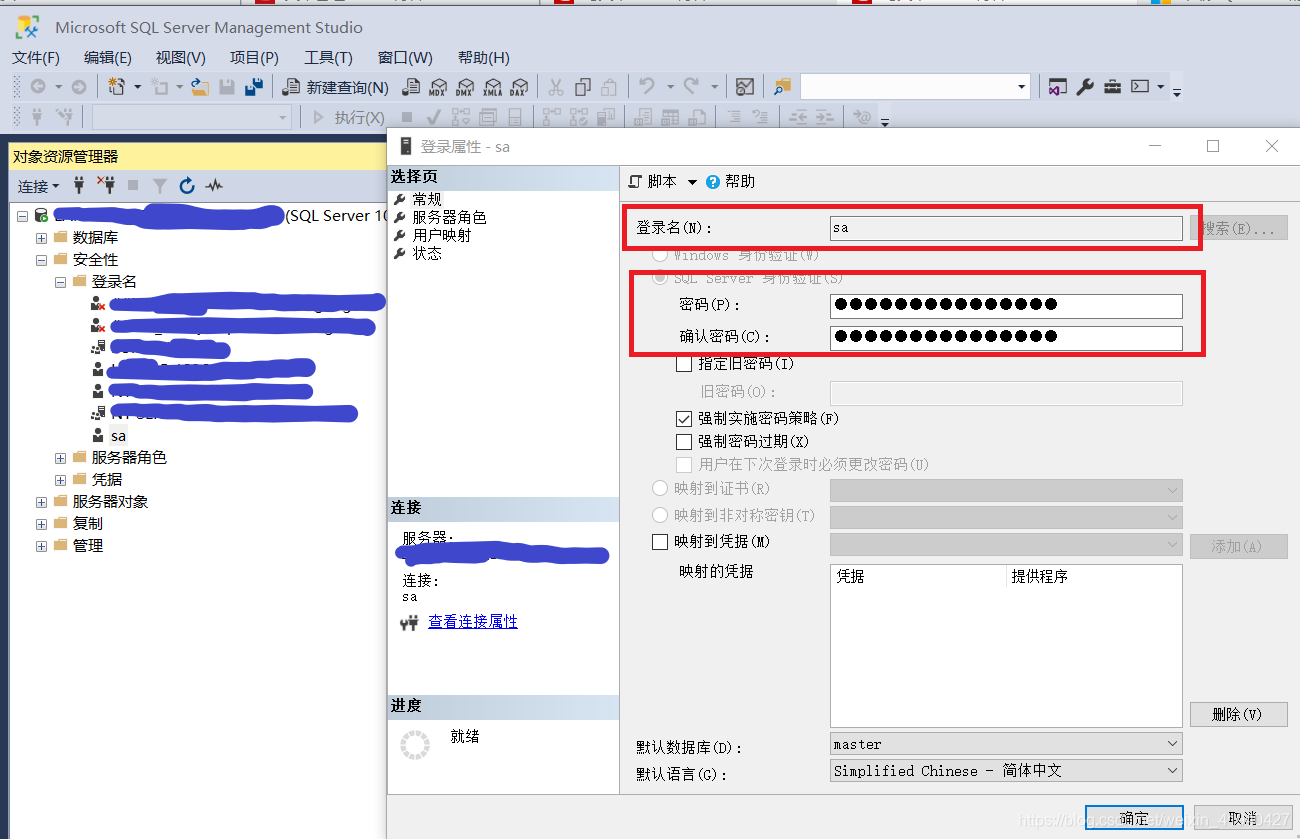Collapse the 安全性 tree node

click(x=41, y=260)
